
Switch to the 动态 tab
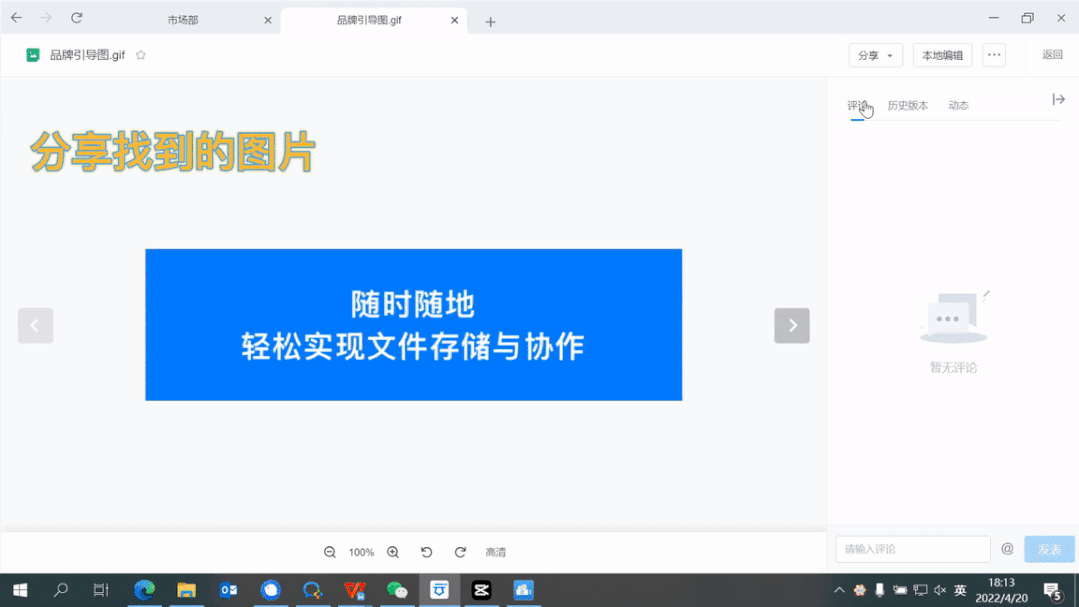tap(957, 104)
